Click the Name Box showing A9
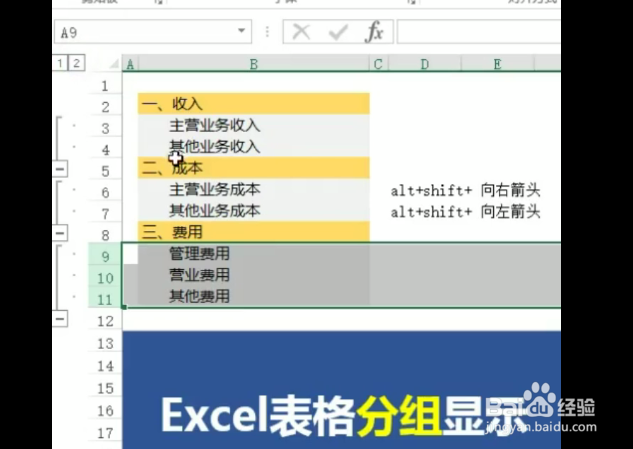The width and height of the screenshot is (633, 449). click(153, 31)
